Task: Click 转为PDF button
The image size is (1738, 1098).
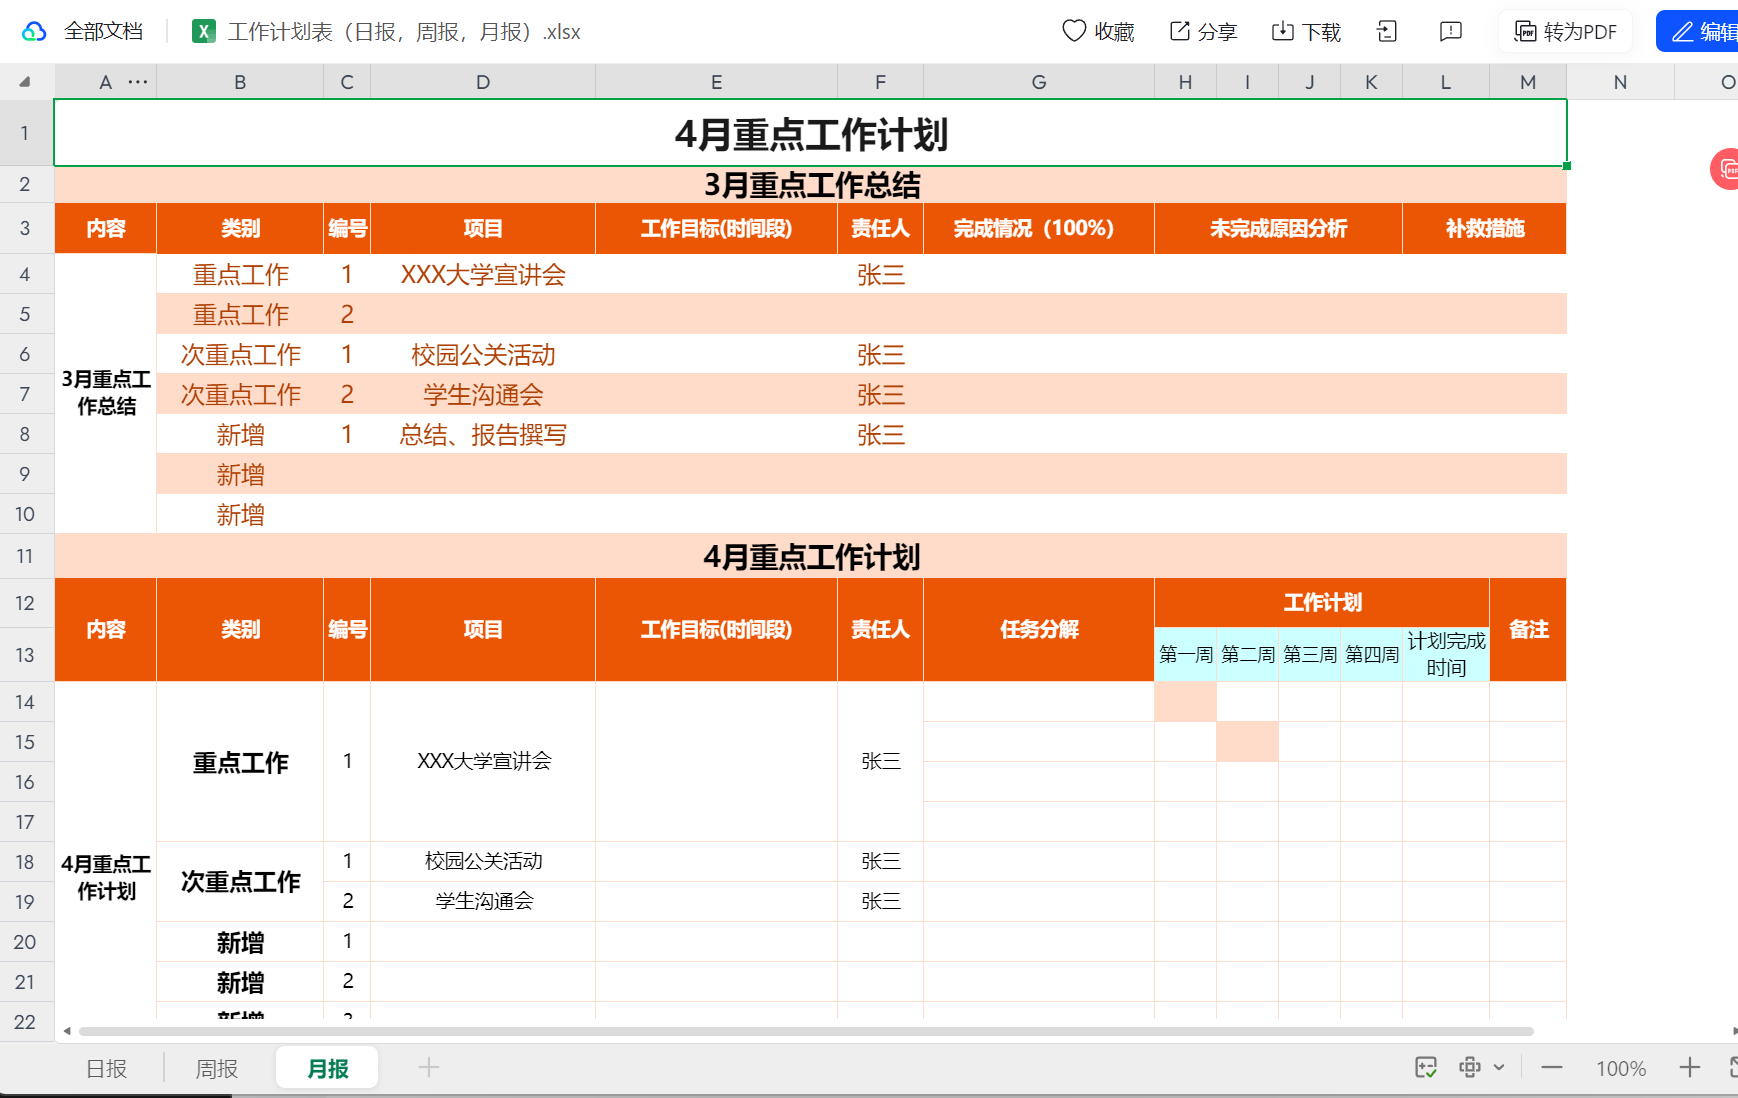Action: tap(1565, 32)
